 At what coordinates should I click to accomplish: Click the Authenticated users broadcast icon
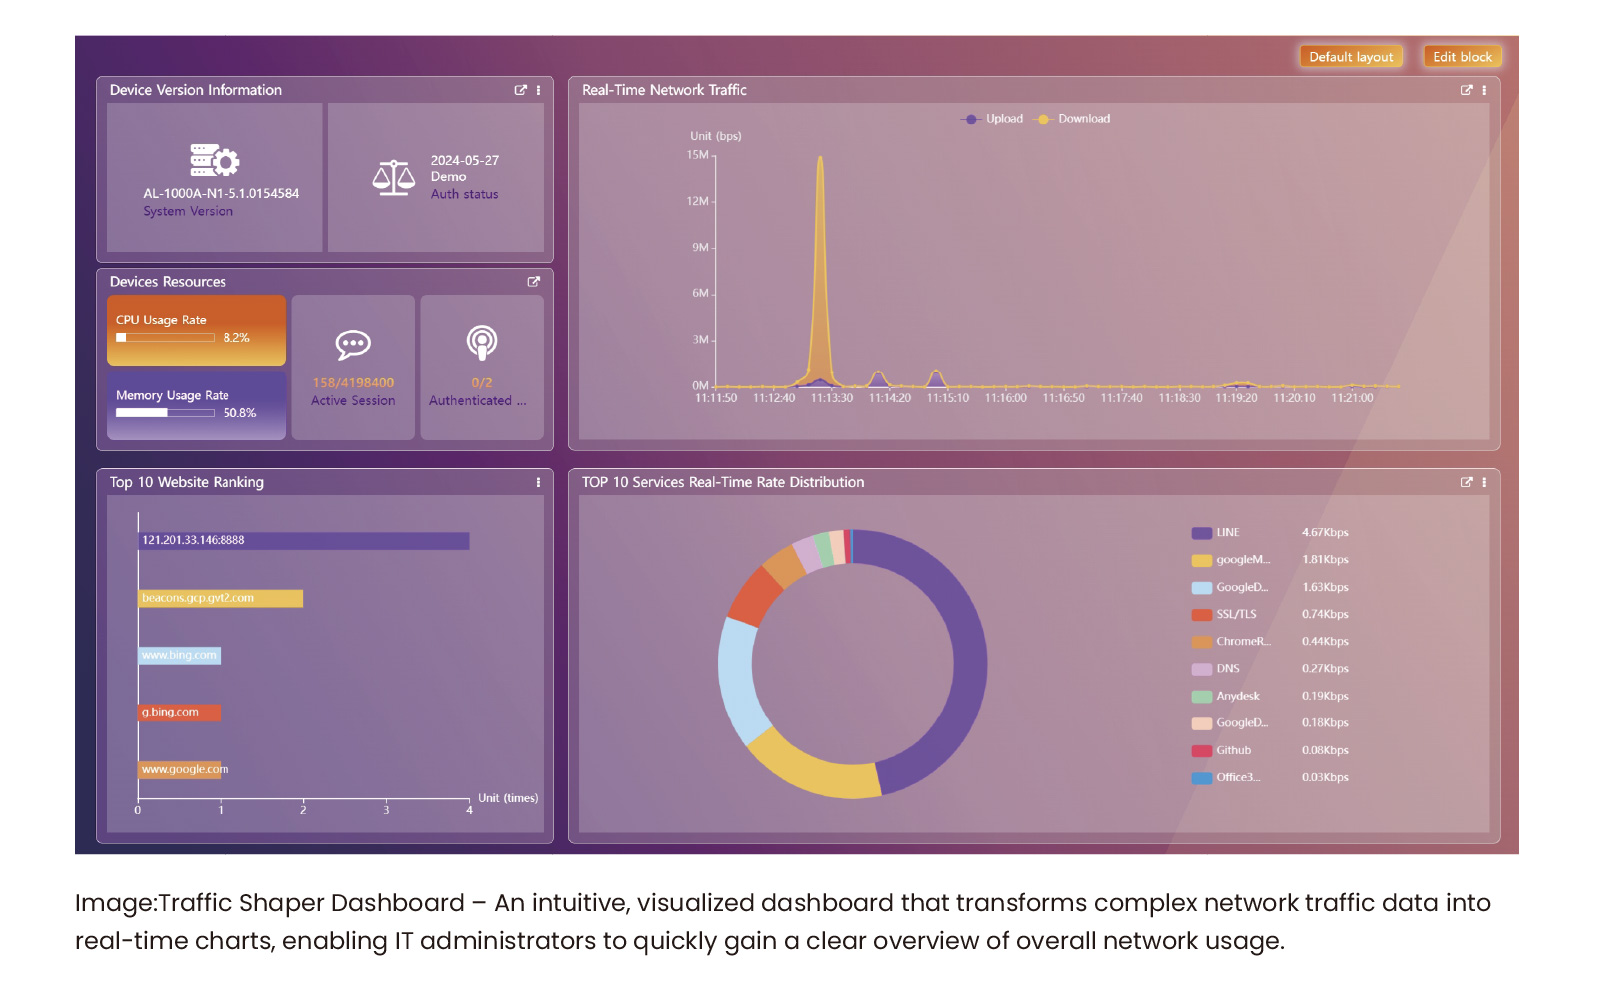[x=482, y=343]
